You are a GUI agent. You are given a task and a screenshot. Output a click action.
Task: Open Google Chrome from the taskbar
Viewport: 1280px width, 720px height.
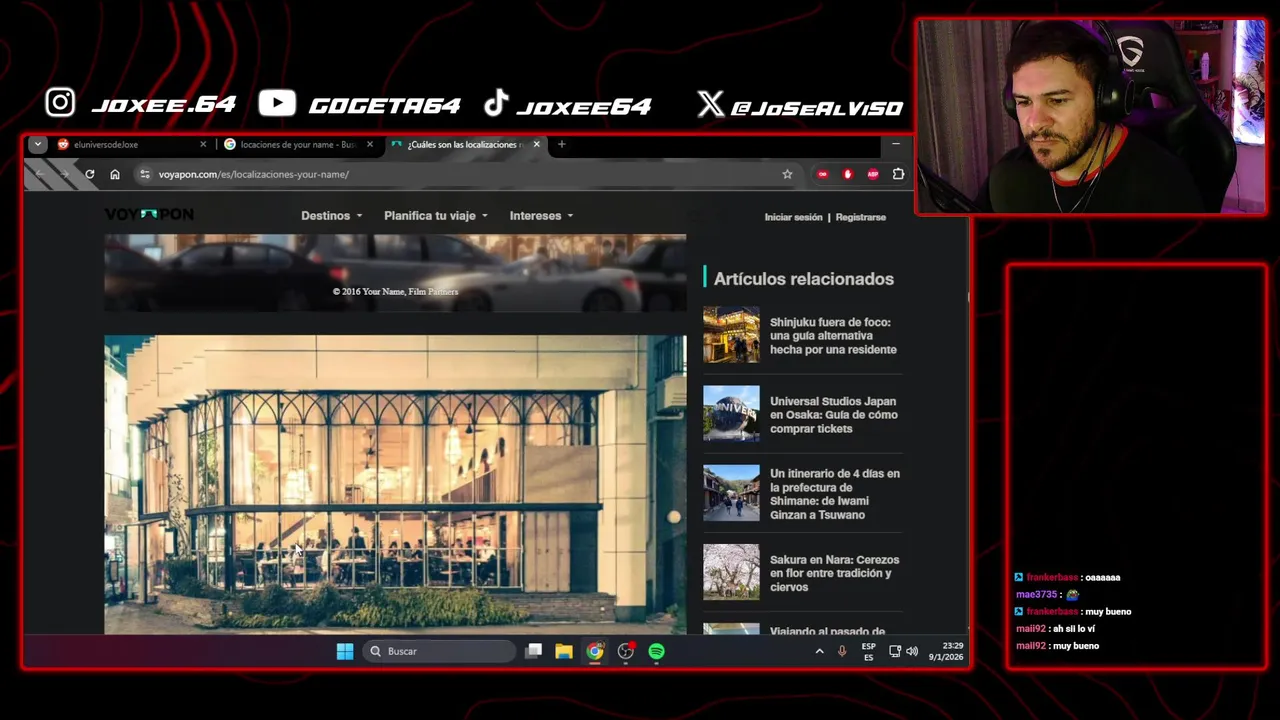[595, 651]
